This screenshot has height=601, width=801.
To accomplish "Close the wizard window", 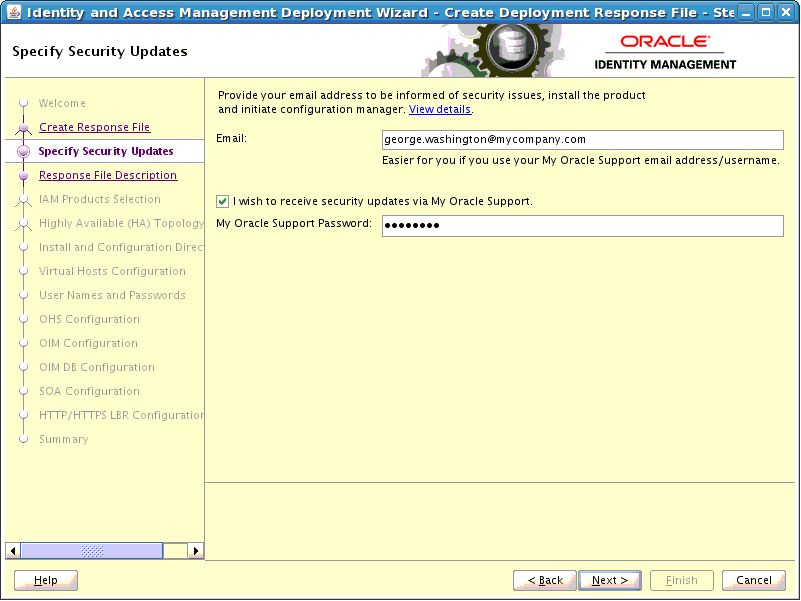I will click(x=786, y=12).
